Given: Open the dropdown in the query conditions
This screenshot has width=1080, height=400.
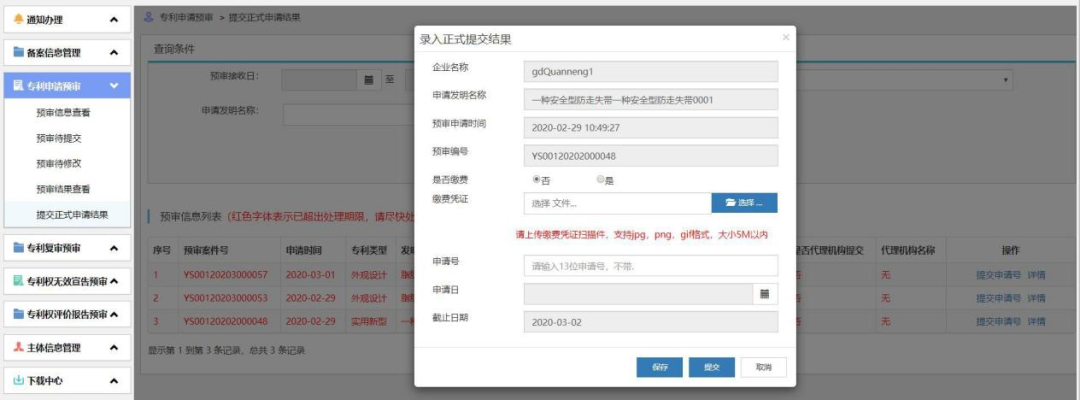Looking at the screenshot, I should 1005,79.
